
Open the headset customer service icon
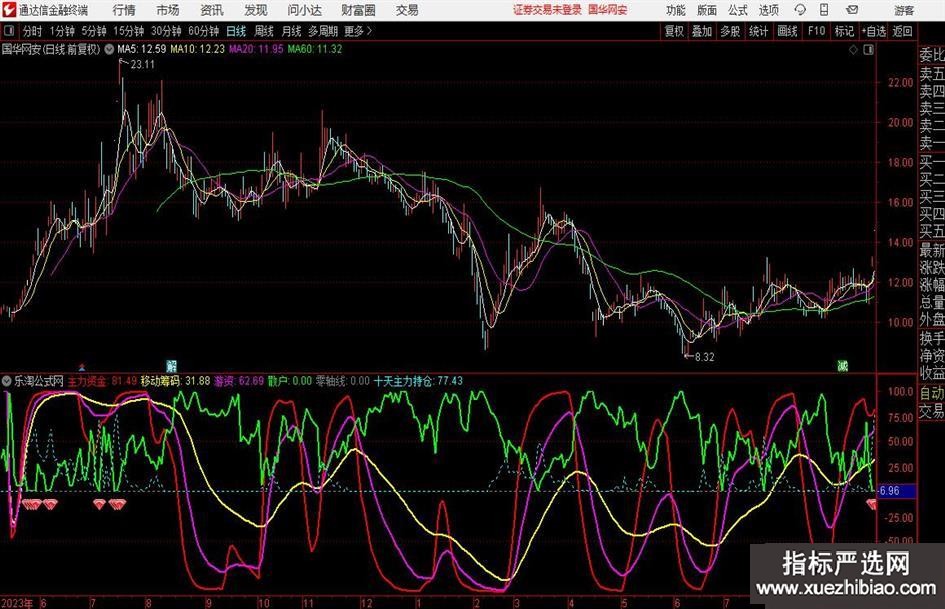pos(800,10)
